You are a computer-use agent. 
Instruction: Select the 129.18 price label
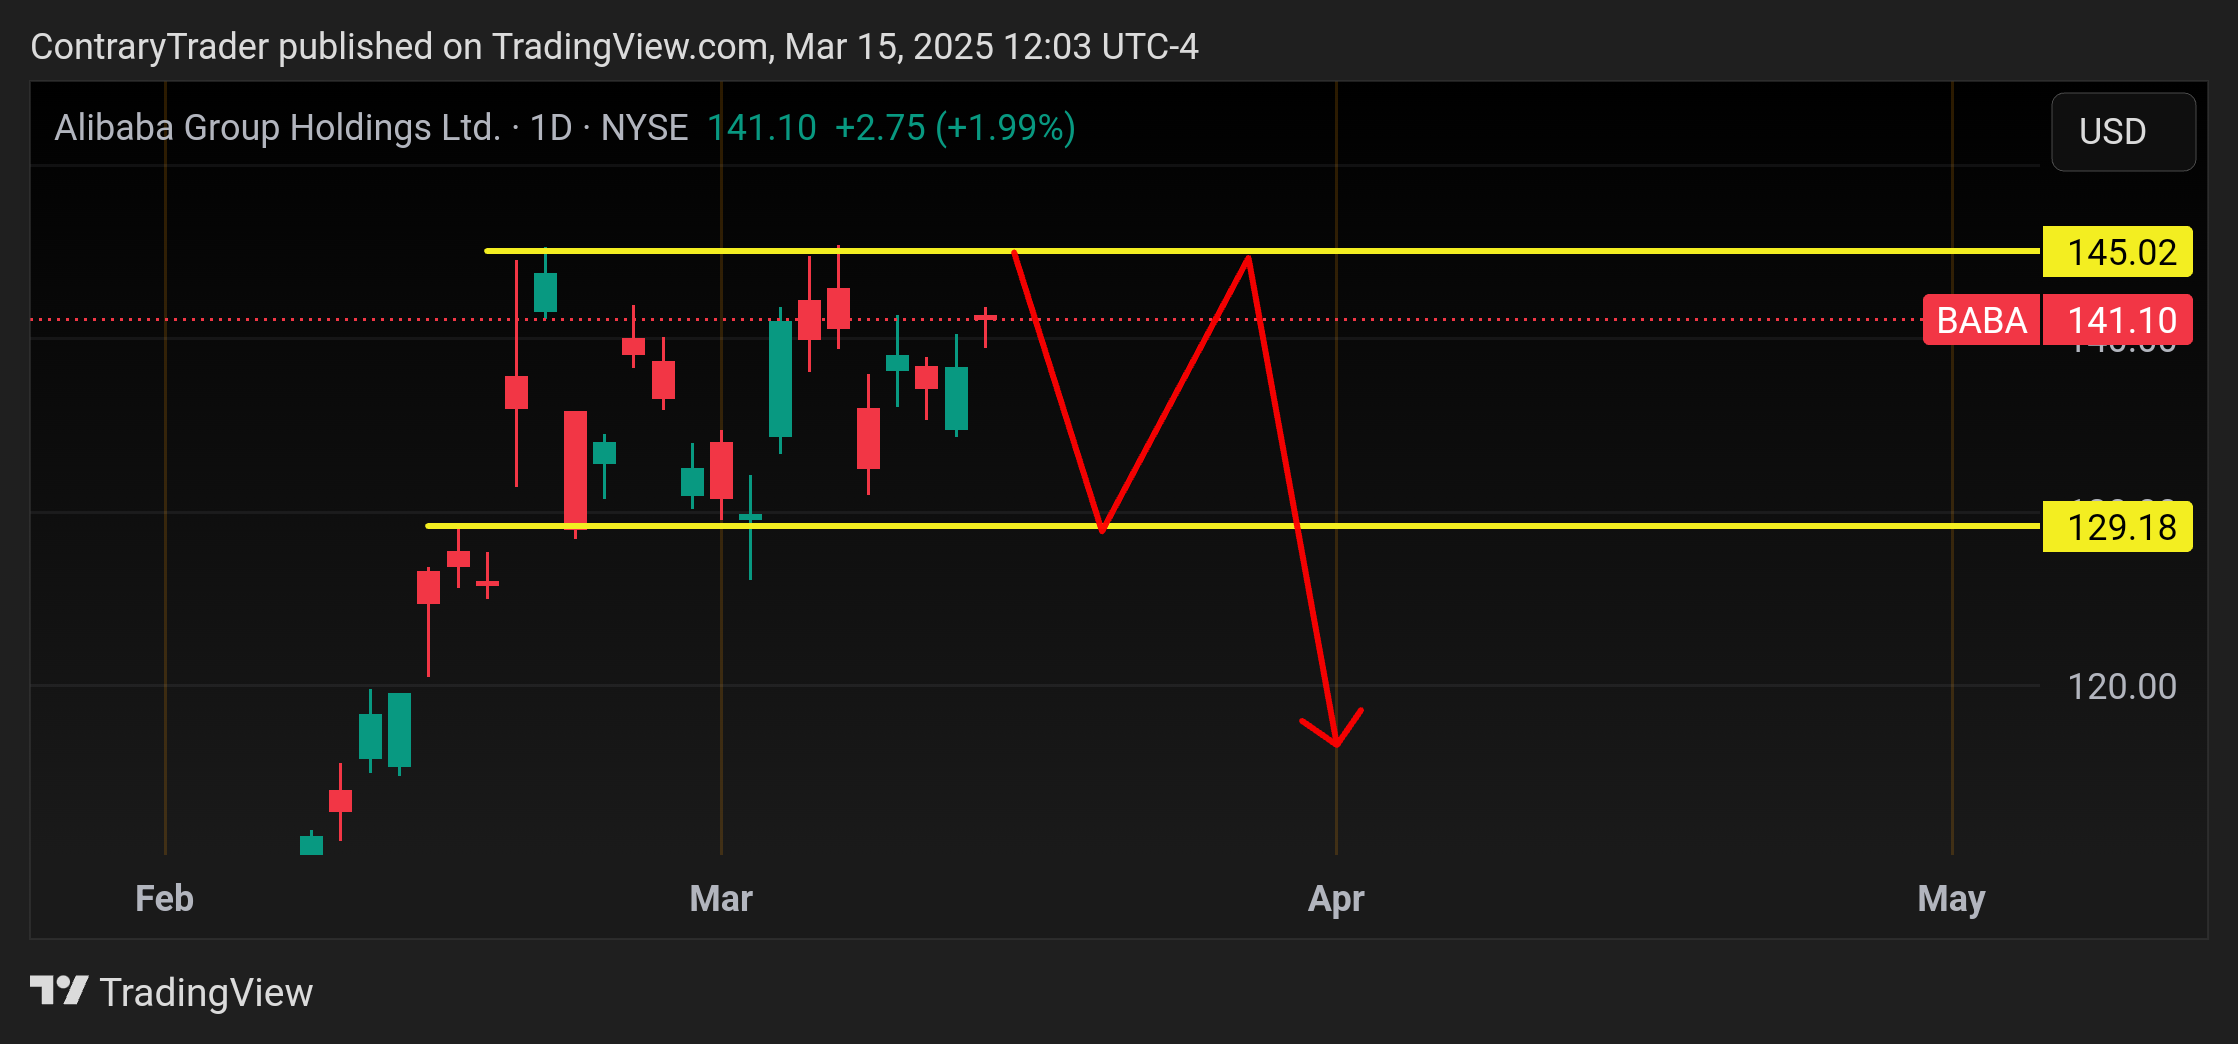(2117, 527)
